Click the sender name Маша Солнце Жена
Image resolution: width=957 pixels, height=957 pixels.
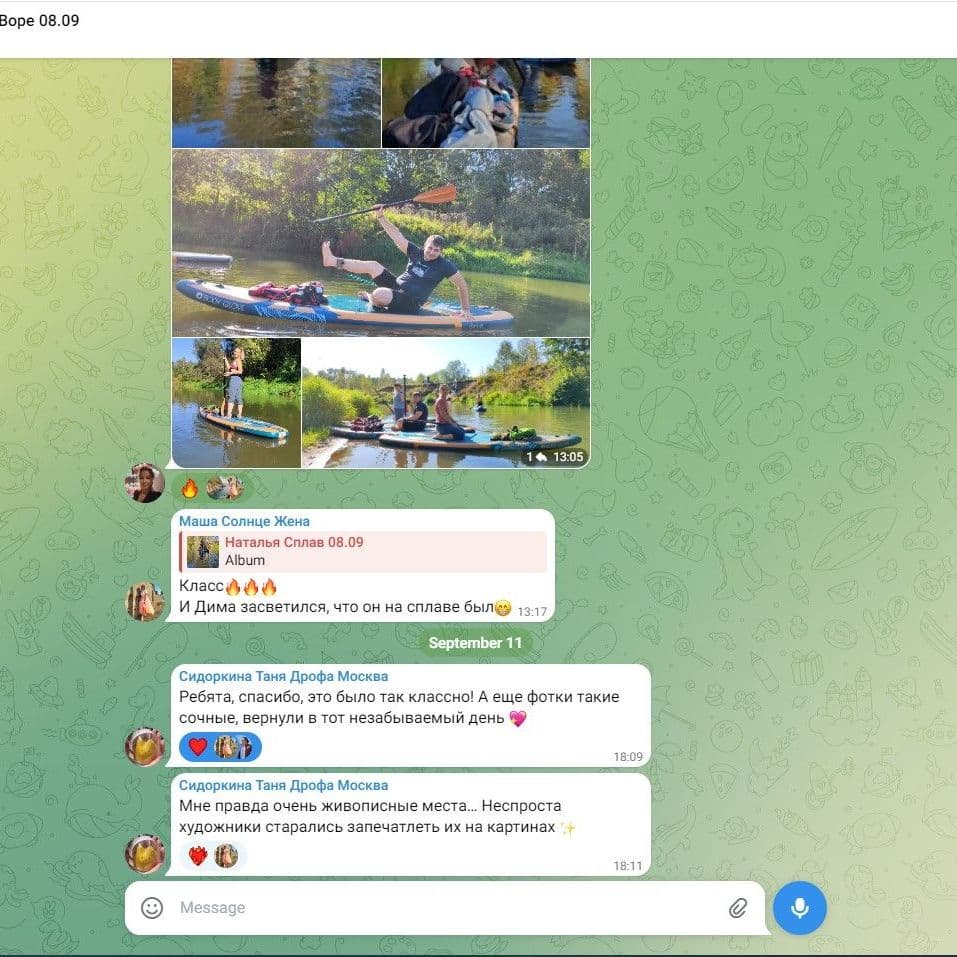(x=244, y=521)
